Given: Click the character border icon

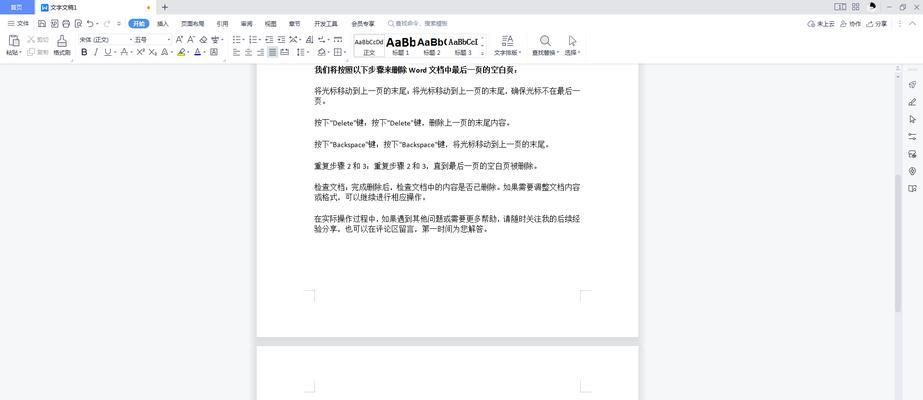Looking at the screenshot, I should [x=214, y=52].
